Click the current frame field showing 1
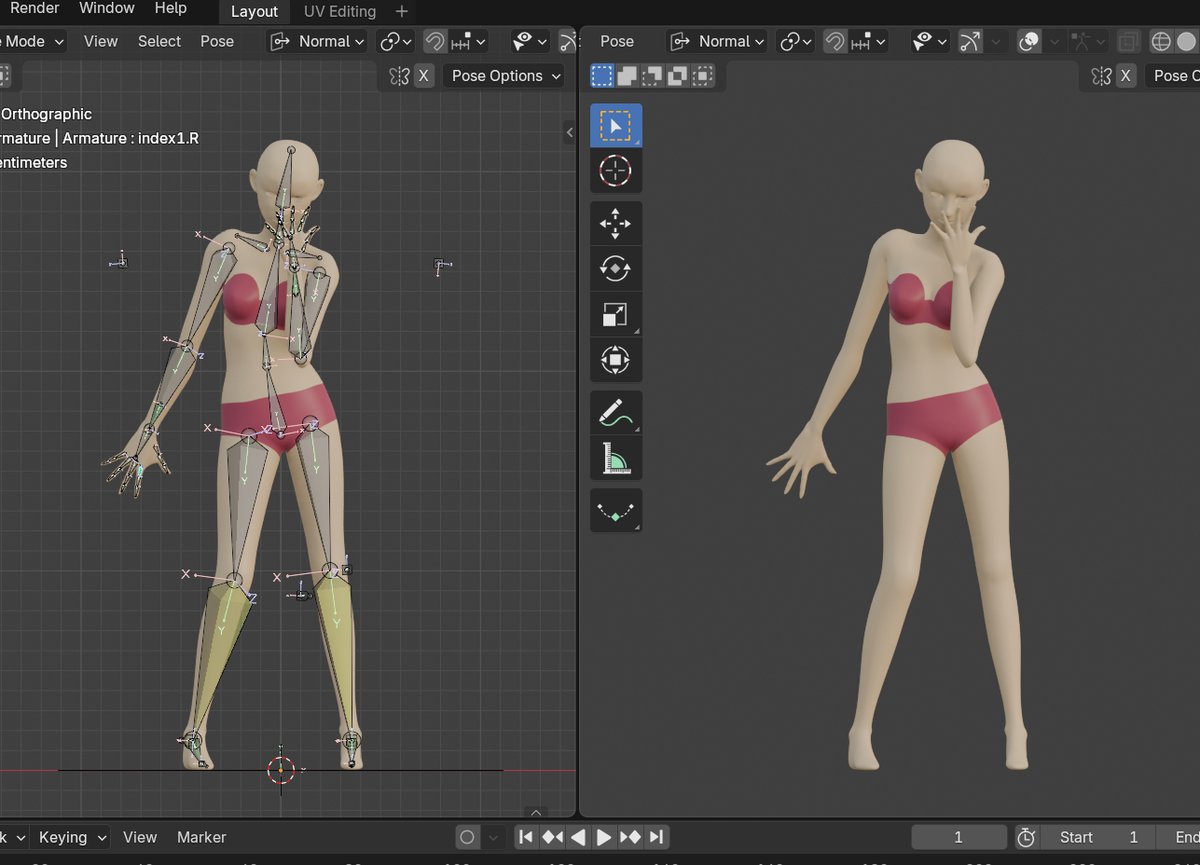The height and width of the screenshot is (865, 1200). click(x=958, y=837)
